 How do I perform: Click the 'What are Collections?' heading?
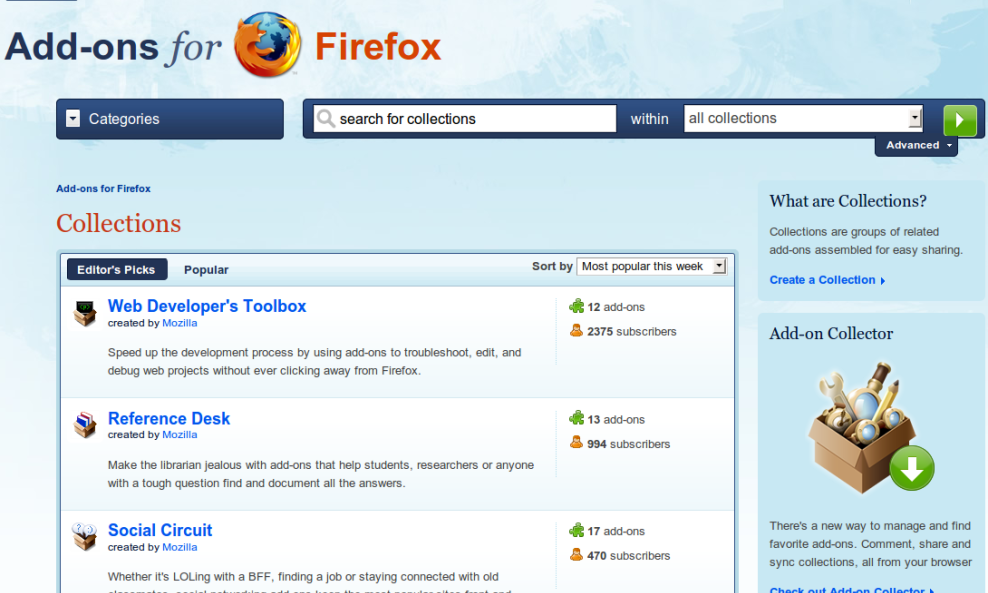pos(848,201)
